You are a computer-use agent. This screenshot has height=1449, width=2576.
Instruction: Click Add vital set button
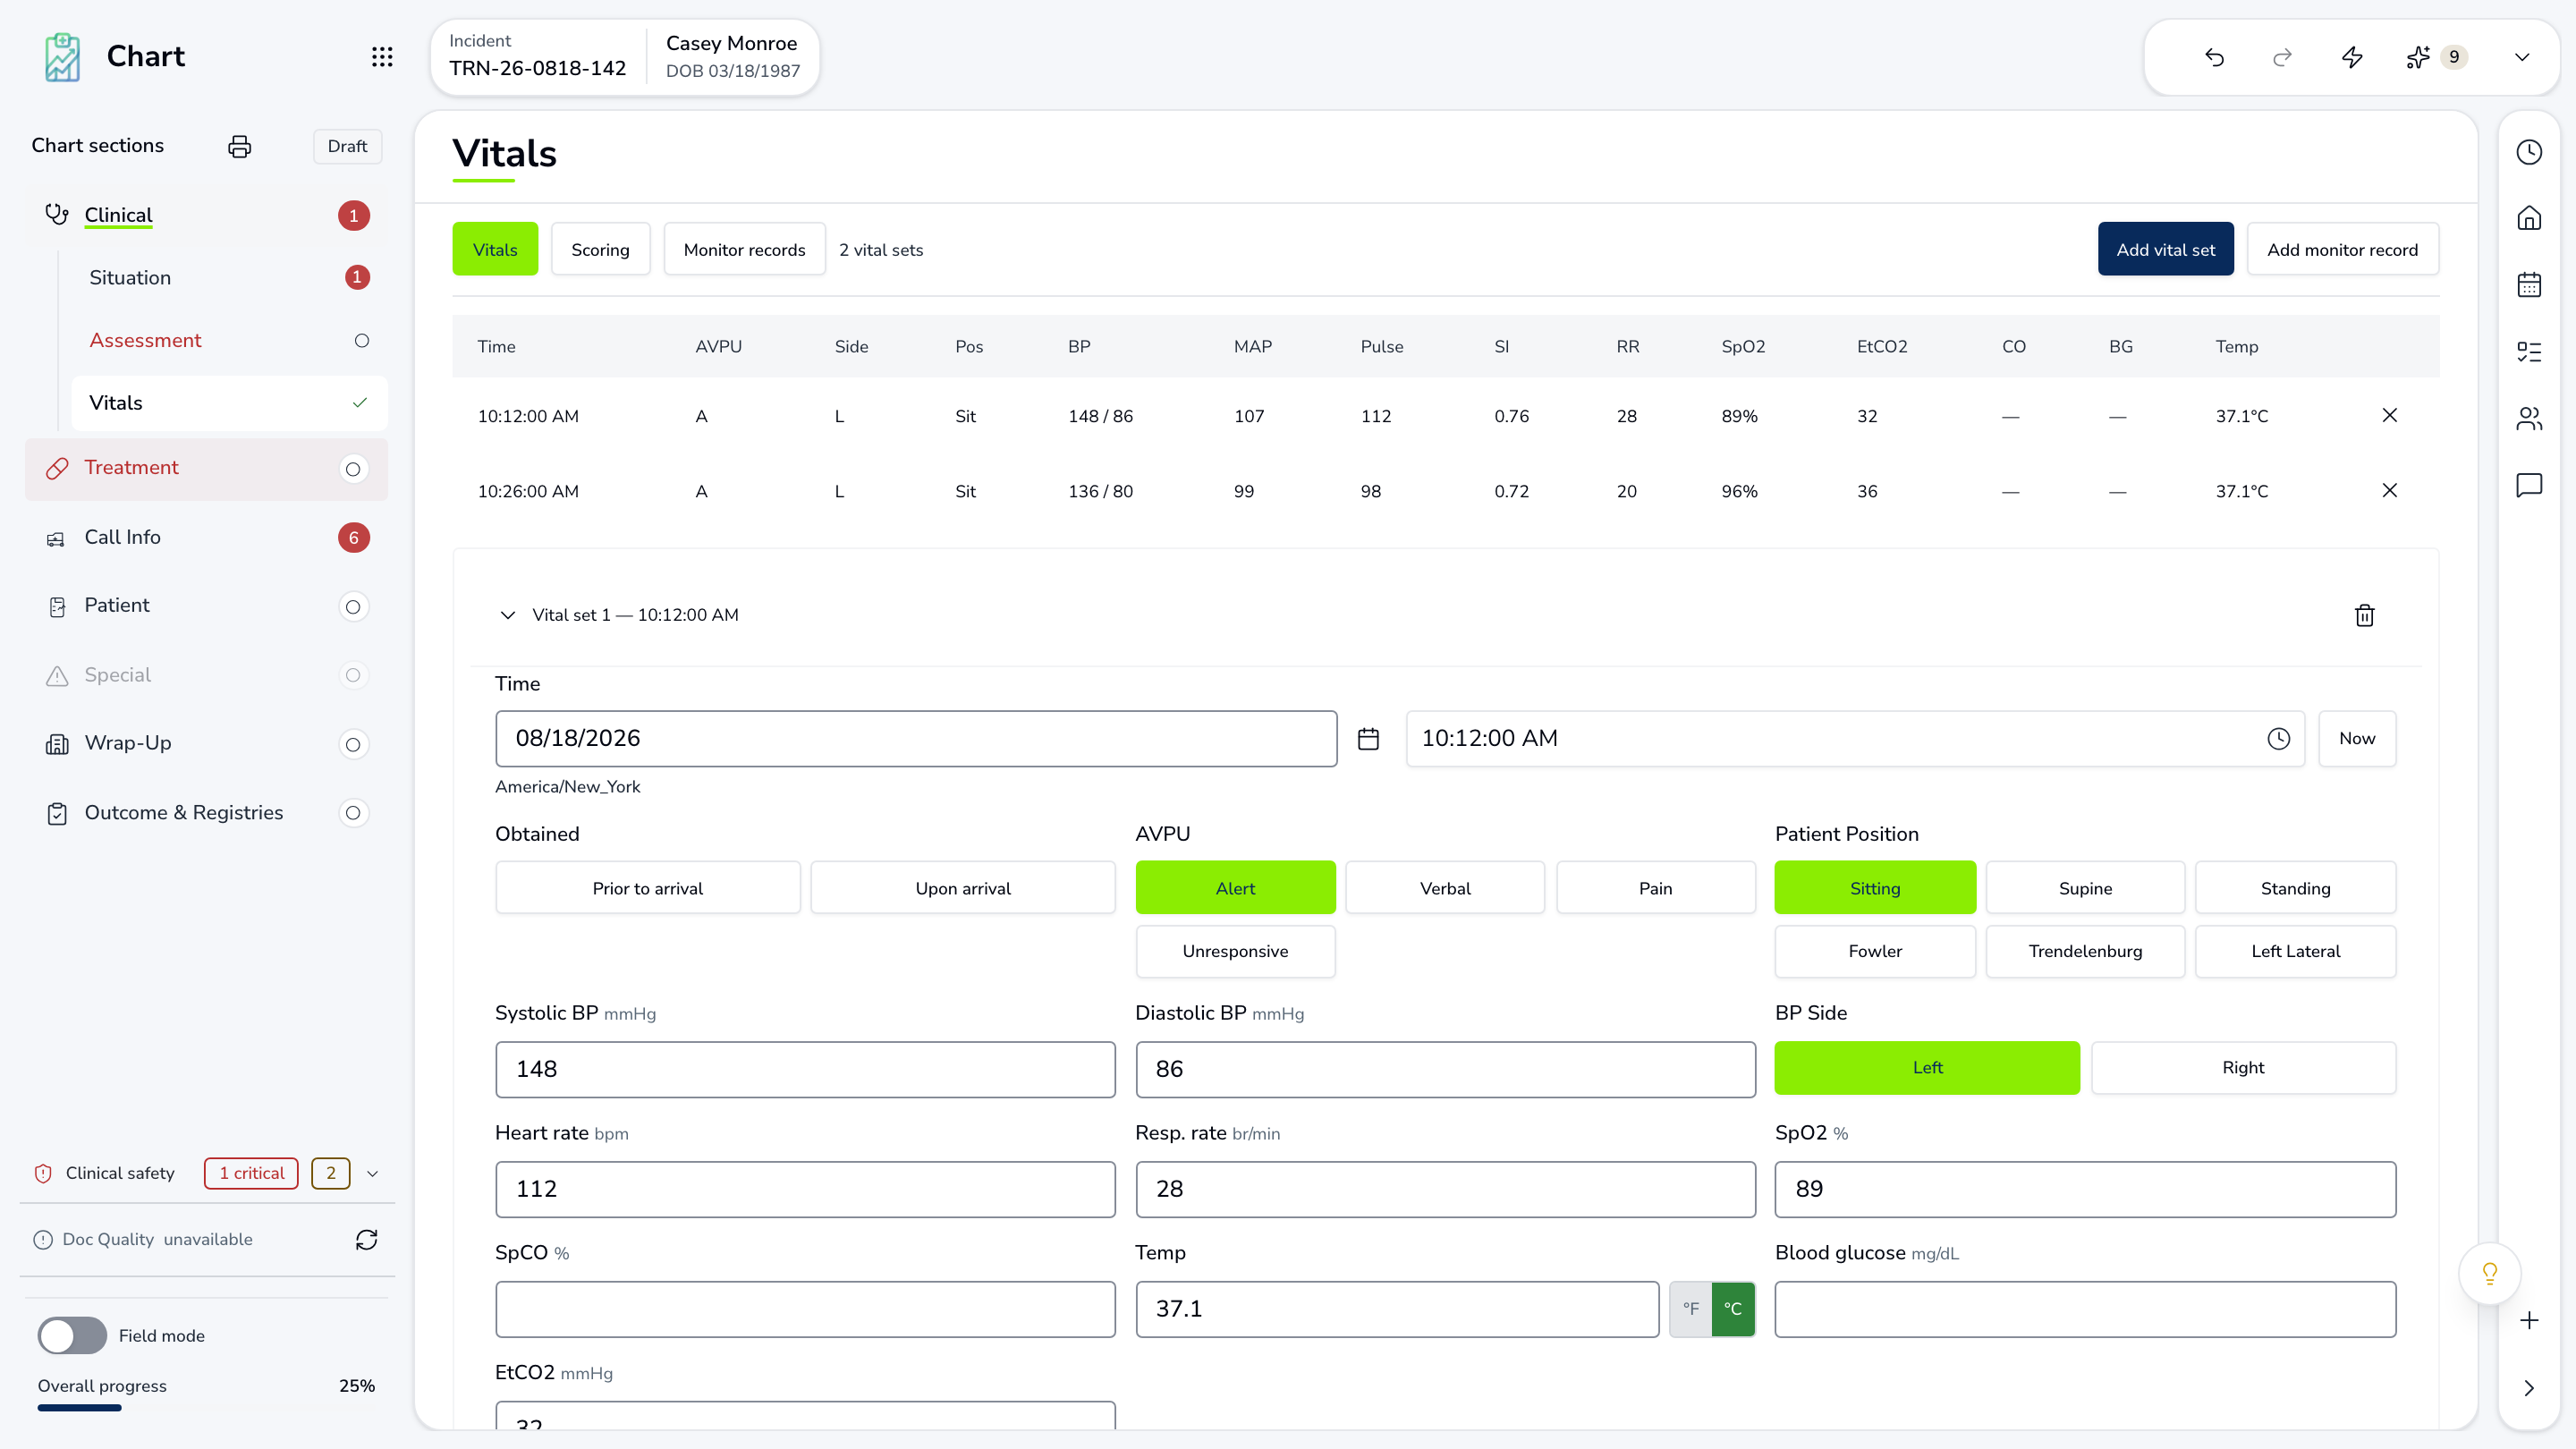pyautogui.click(x=2165, y=249)
